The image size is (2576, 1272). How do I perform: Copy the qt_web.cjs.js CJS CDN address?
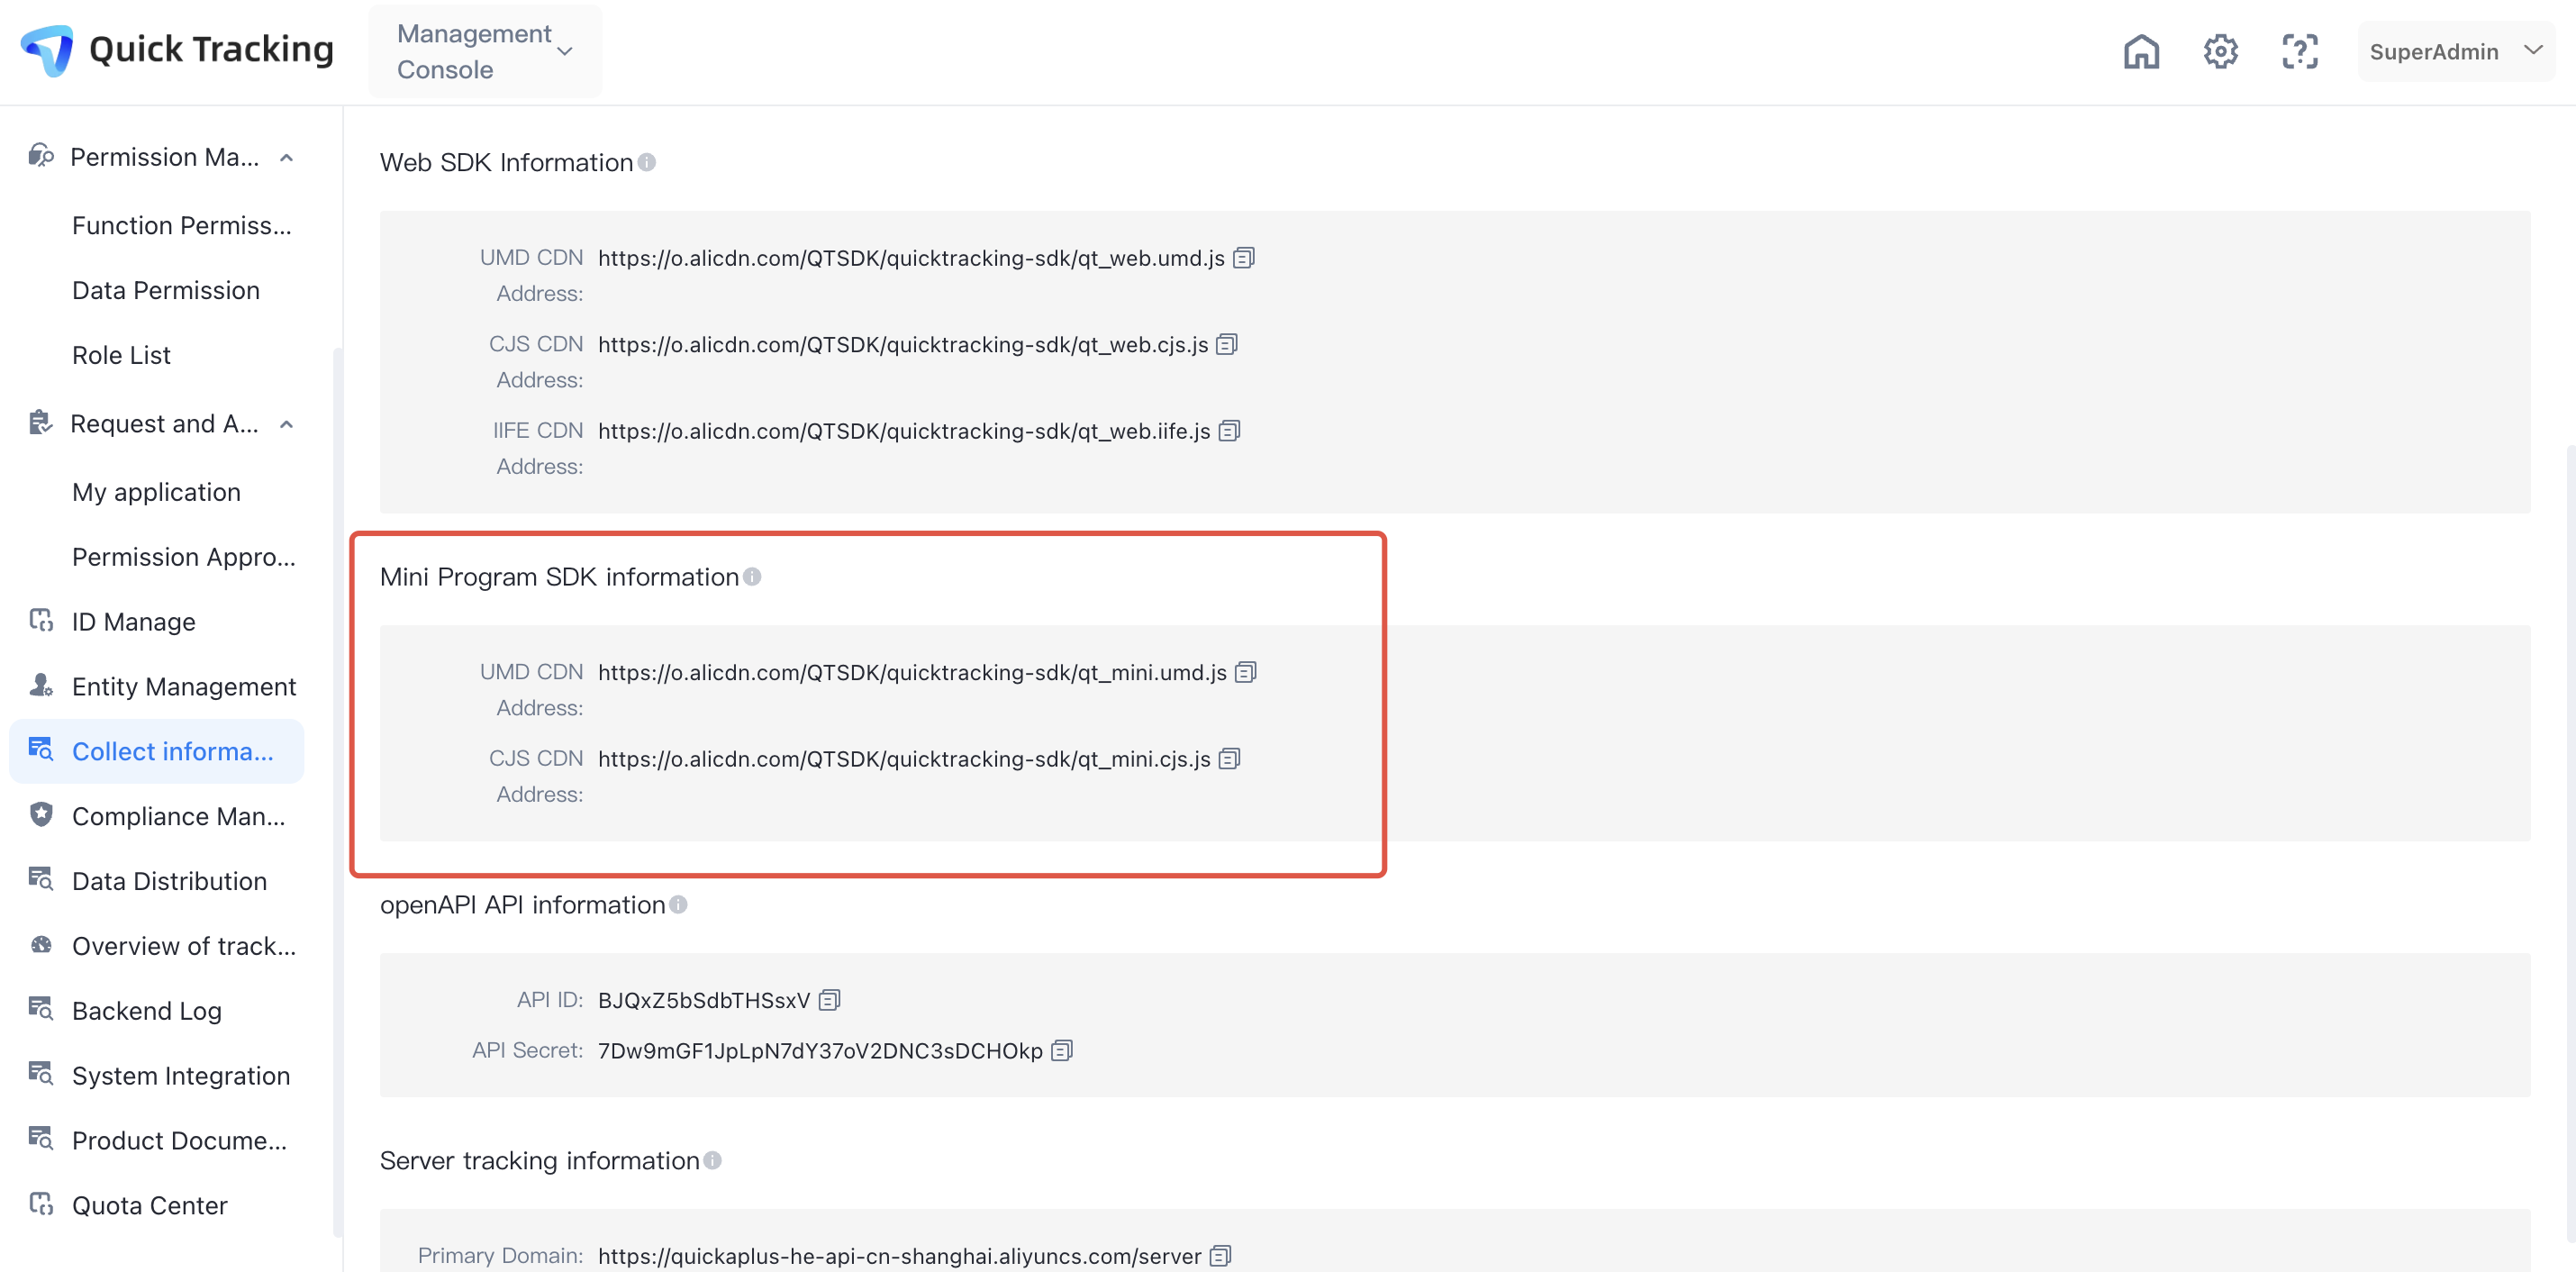coord(1228,343)
